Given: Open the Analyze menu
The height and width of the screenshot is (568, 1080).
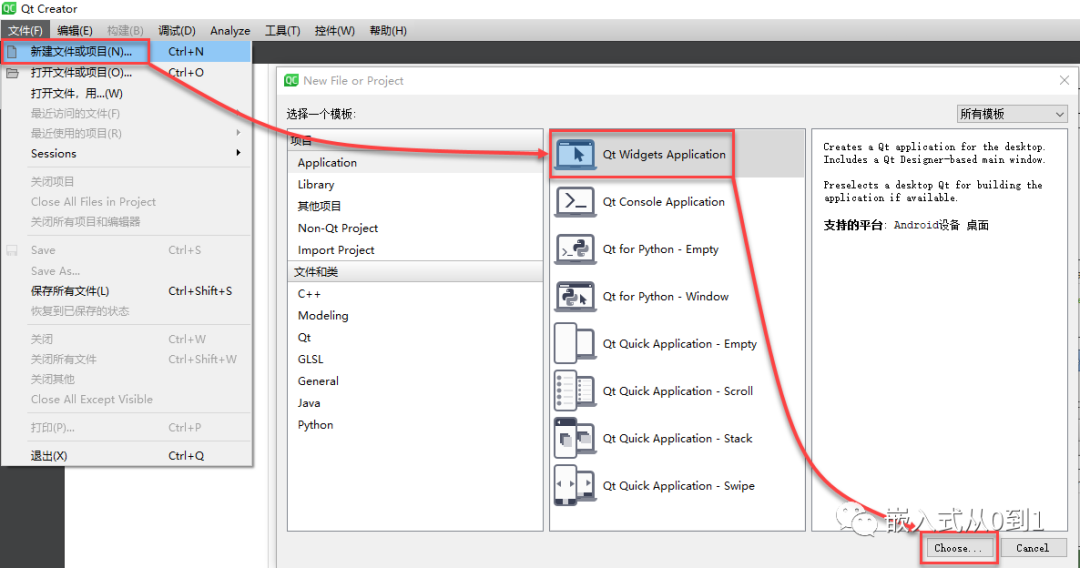Looking at the screenshot, I should (230, 30).
